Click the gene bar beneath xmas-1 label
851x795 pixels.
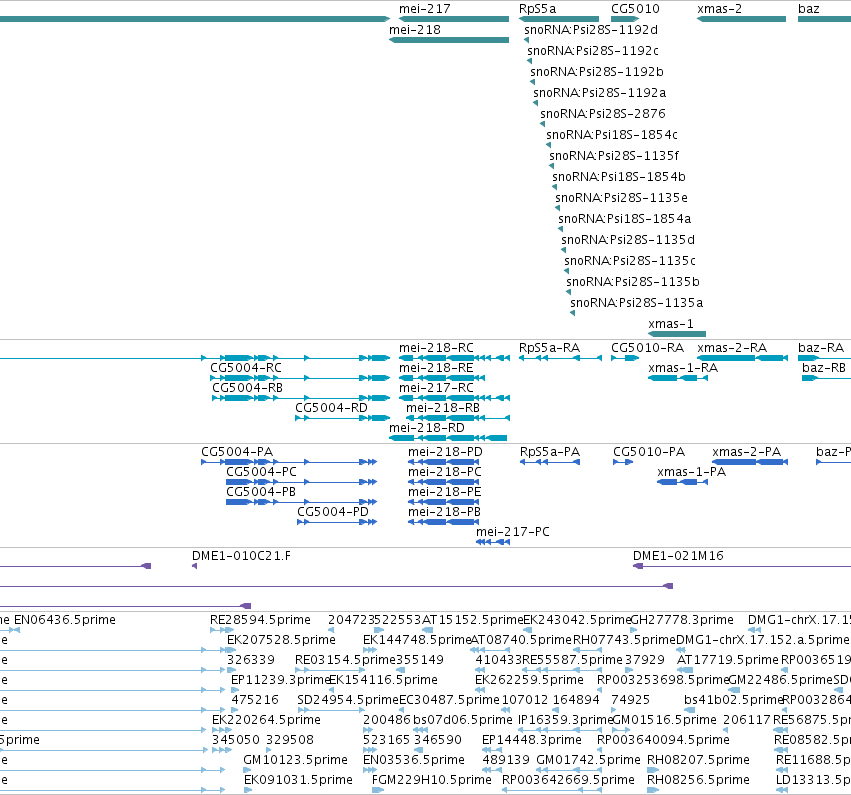(677, 334)
